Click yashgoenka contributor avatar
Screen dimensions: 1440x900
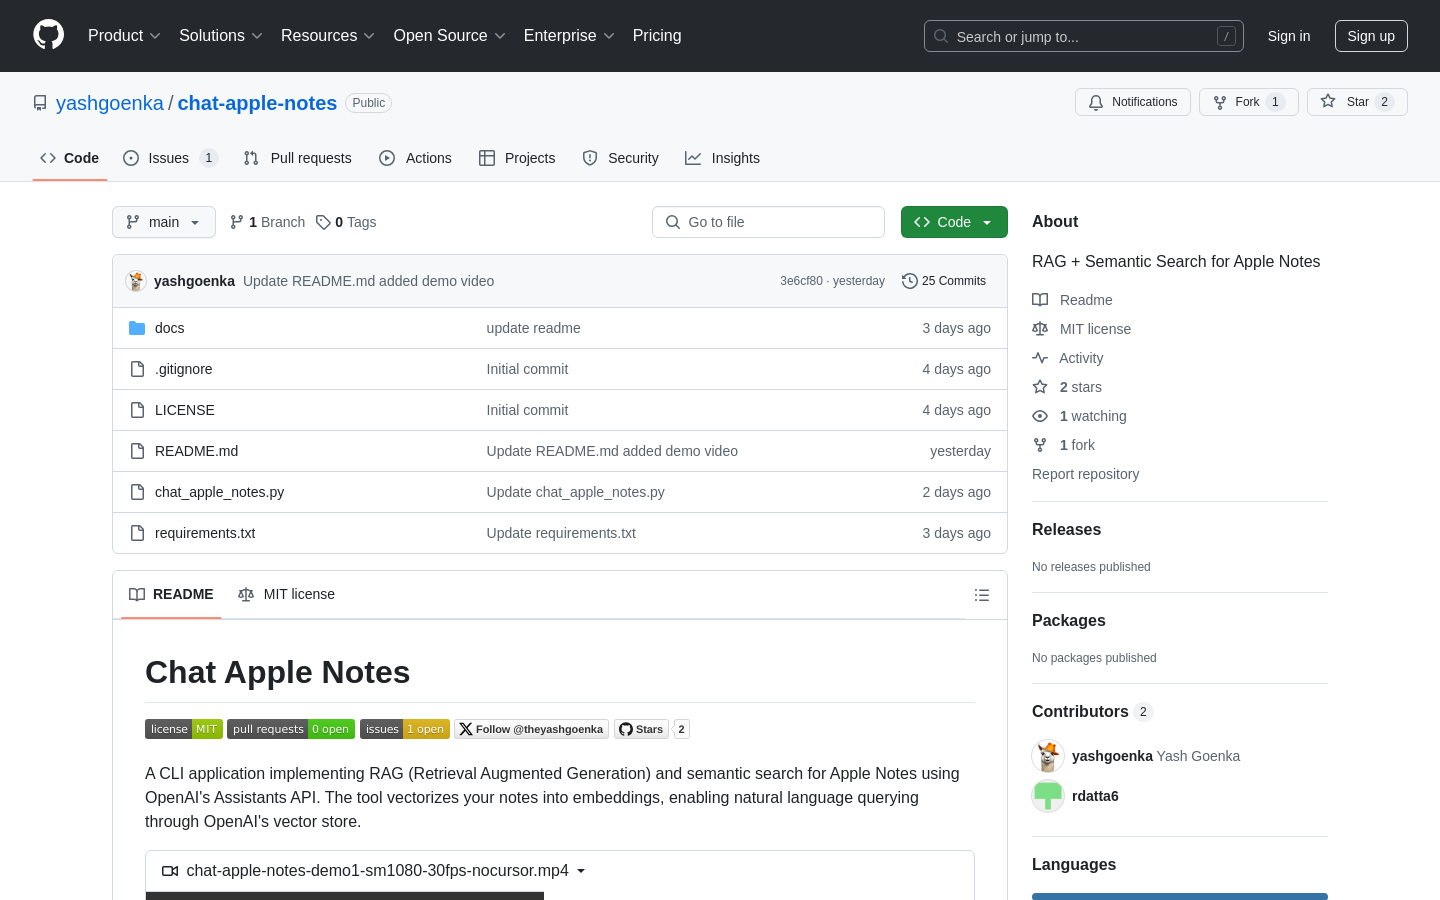click(x=1048, y=756)
